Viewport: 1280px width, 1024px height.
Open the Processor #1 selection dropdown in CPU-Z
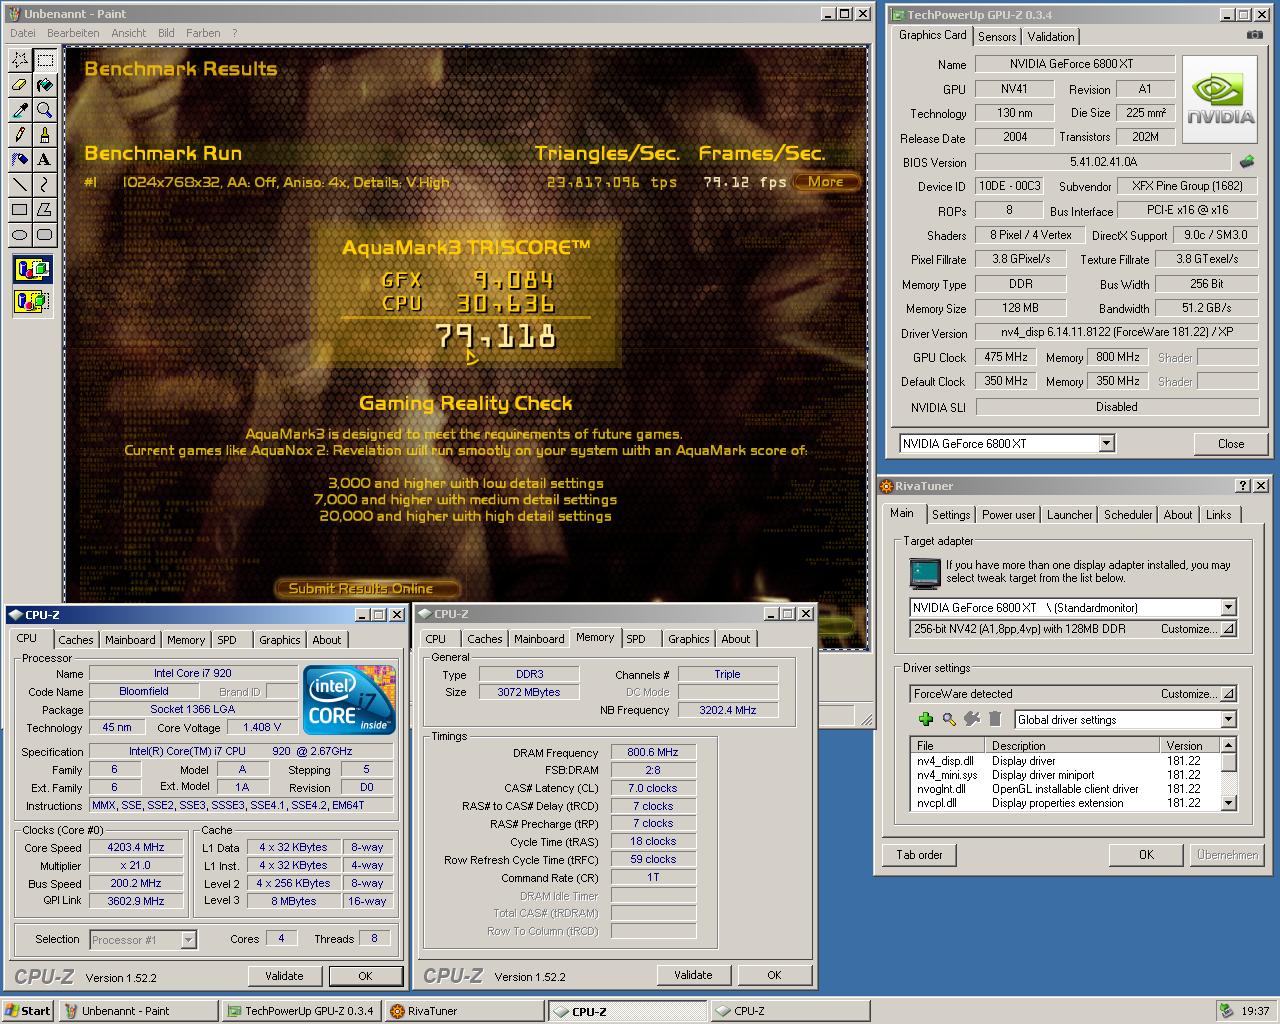pos(188,940)
